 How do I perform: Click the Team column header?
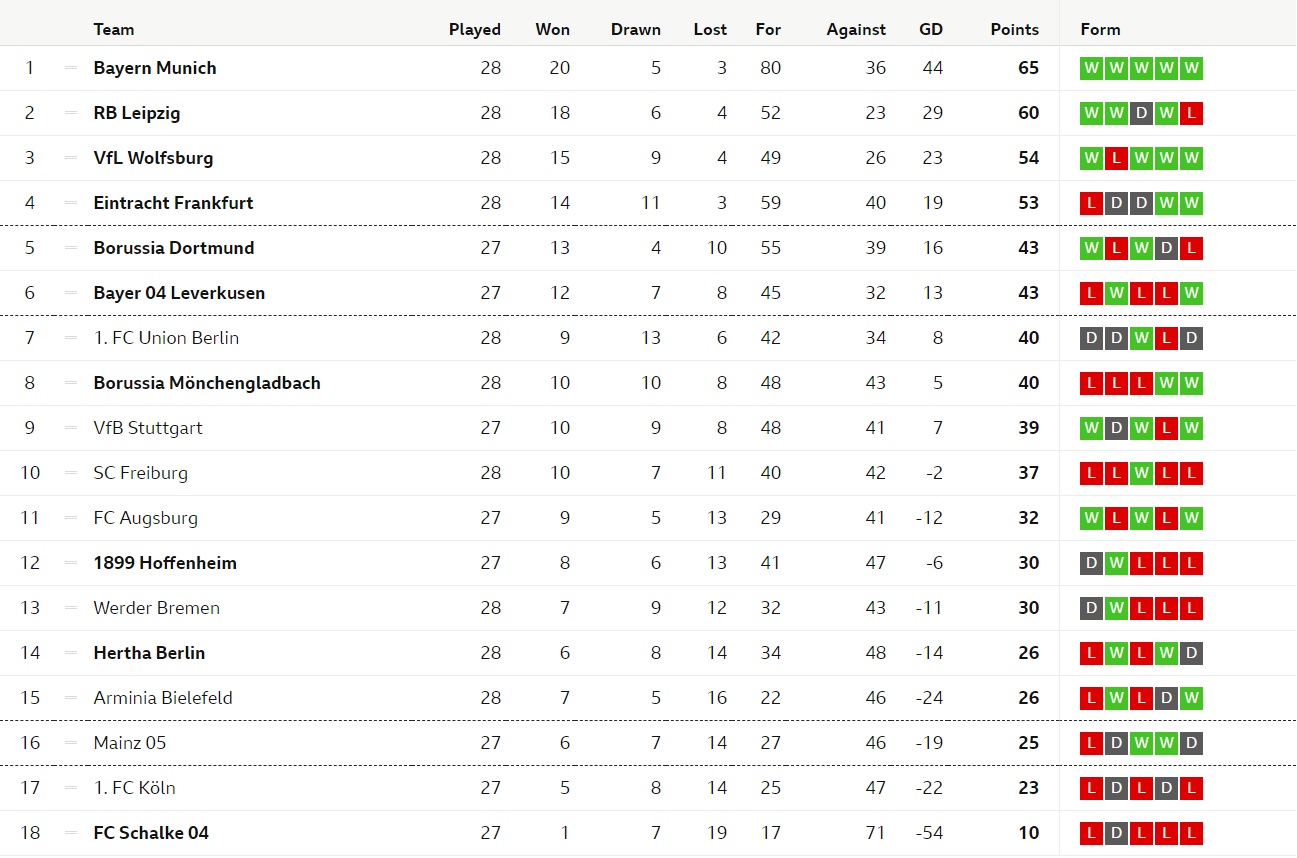click(114, 29)
